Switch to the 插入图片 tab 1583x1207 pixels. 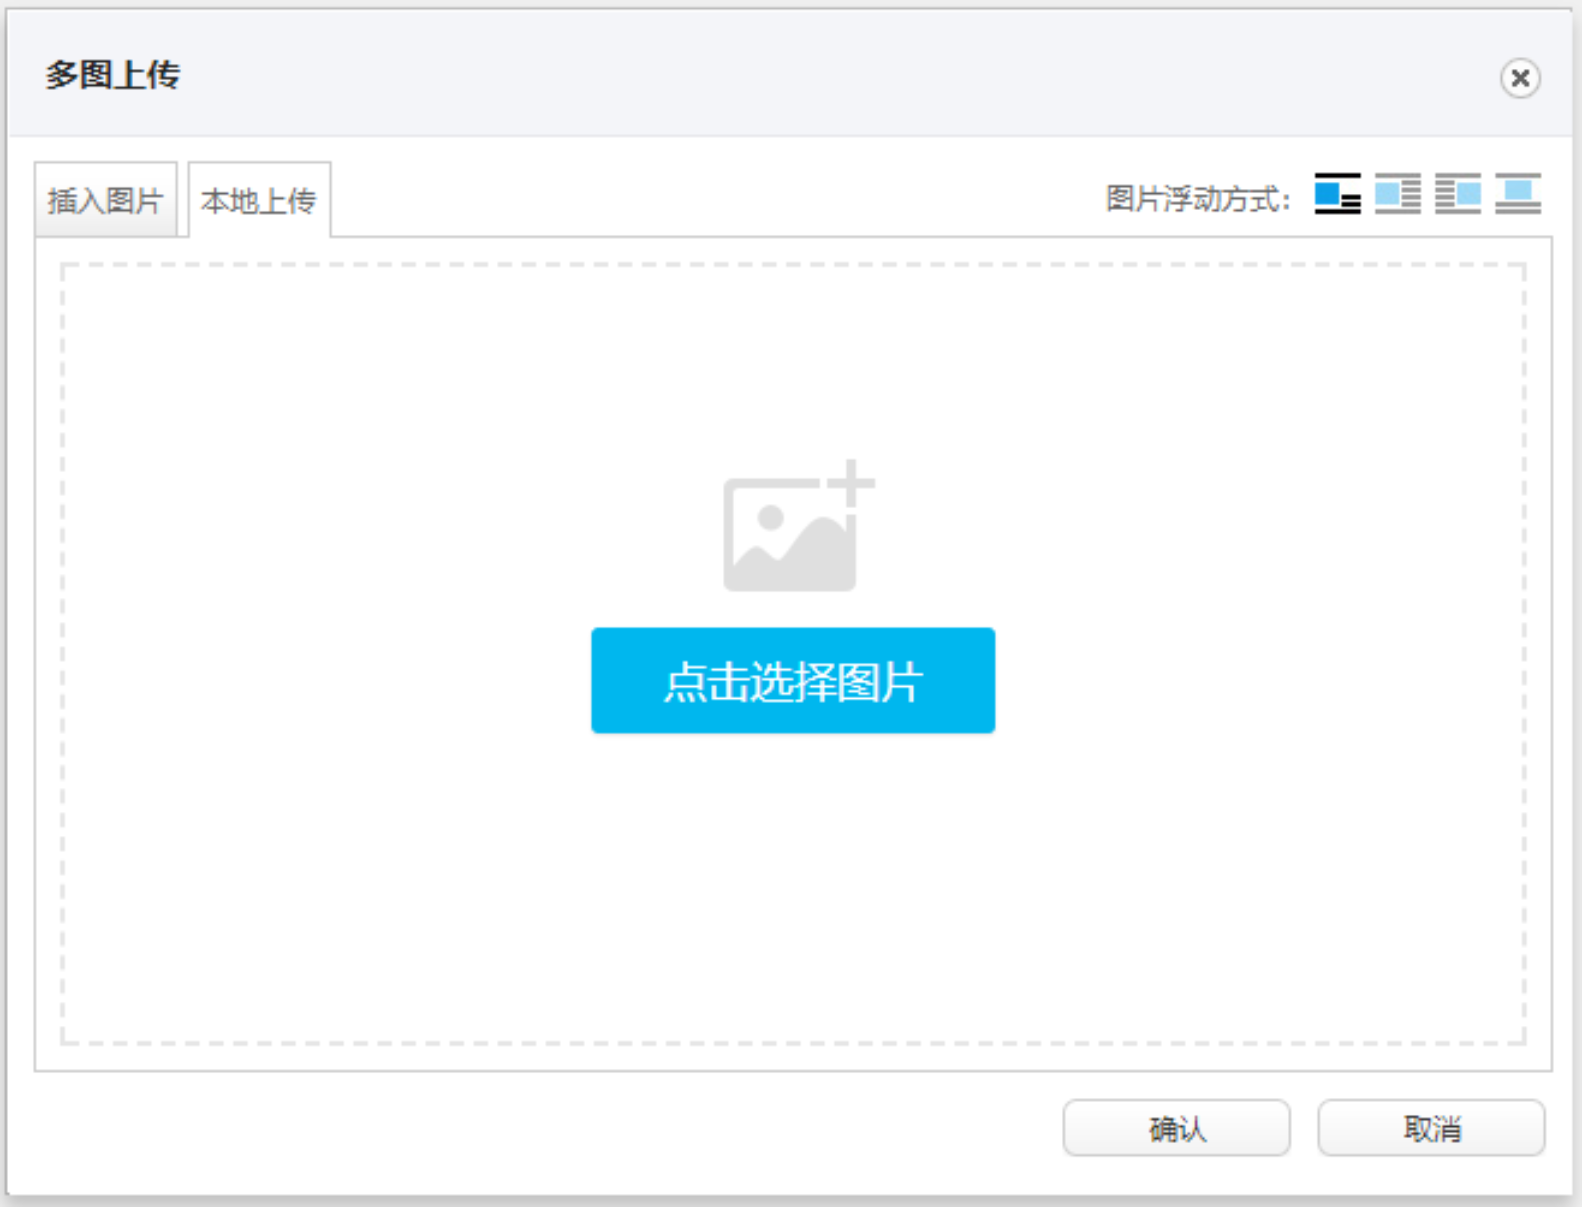pyautogui.click(x=105, y=201)
